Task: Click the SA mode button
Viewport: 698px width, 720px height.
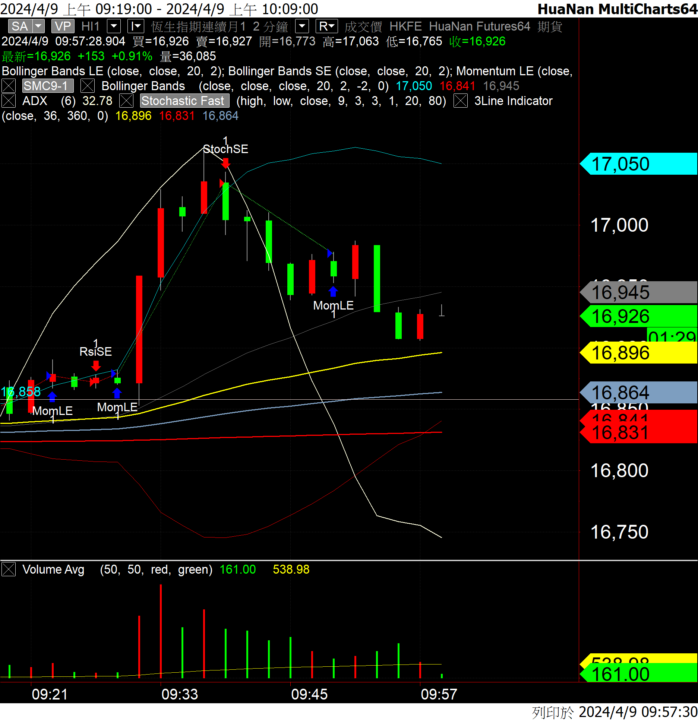Action: (20, 26)
